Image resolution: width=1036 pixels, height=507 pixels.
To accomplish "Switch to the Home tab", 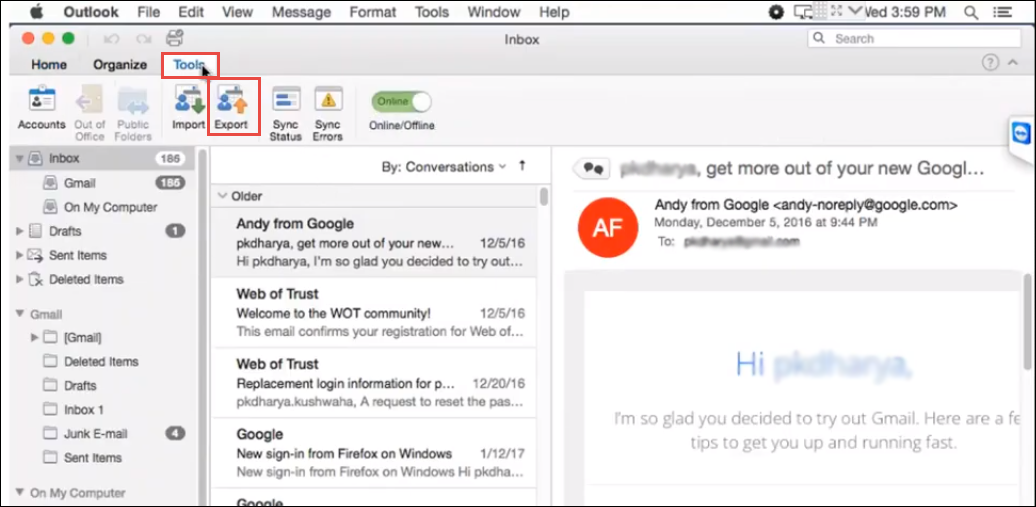I will [x=49, y=65].
